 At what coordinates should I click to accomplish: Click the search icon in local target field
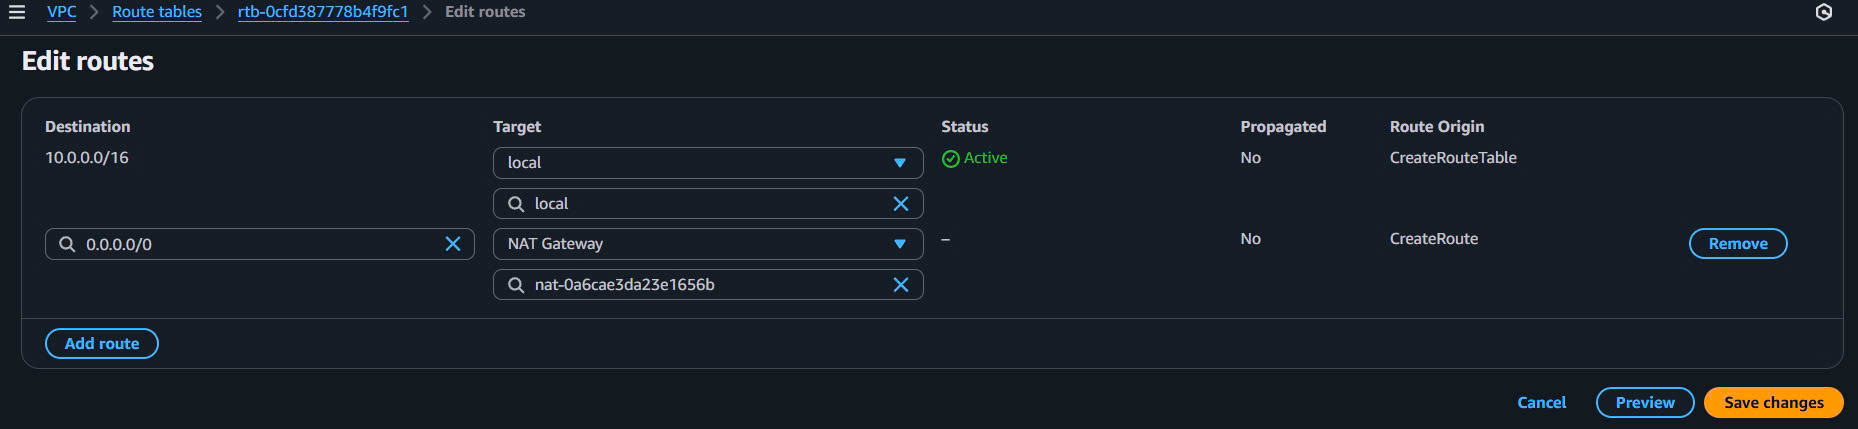coord(516,204)
